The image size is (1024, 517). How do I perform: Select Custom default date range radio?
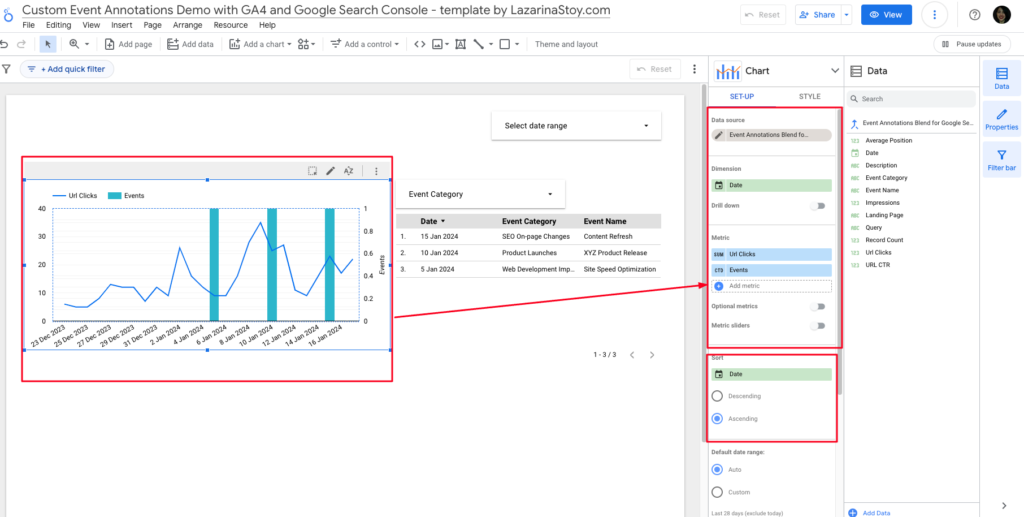pyautogui.click(x=717, y=492)
